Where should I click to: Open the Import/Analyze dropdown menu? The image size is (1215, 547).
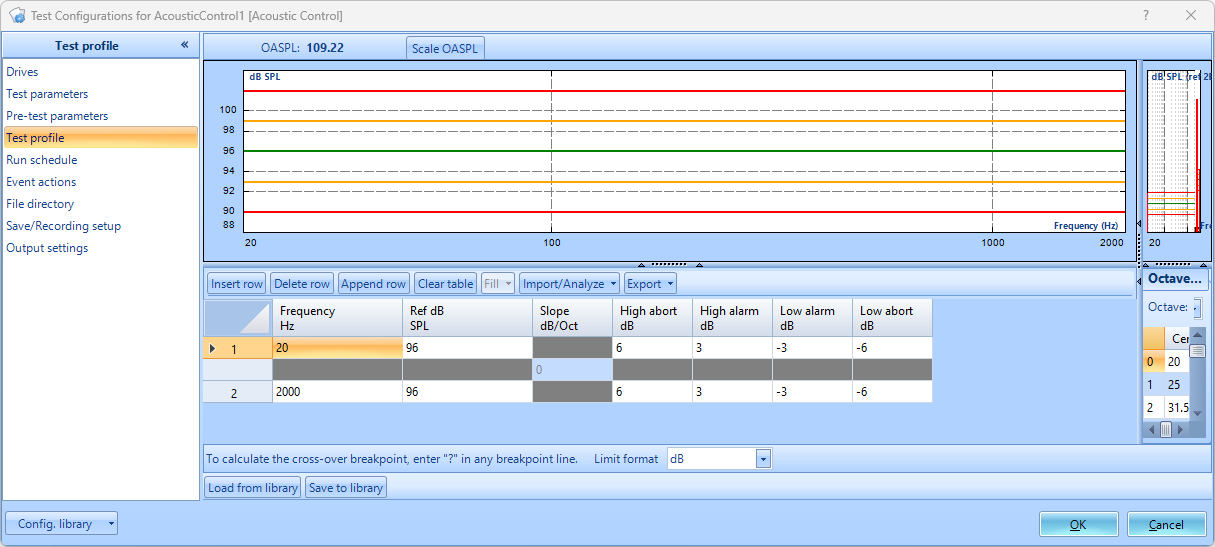pos(569,284)
